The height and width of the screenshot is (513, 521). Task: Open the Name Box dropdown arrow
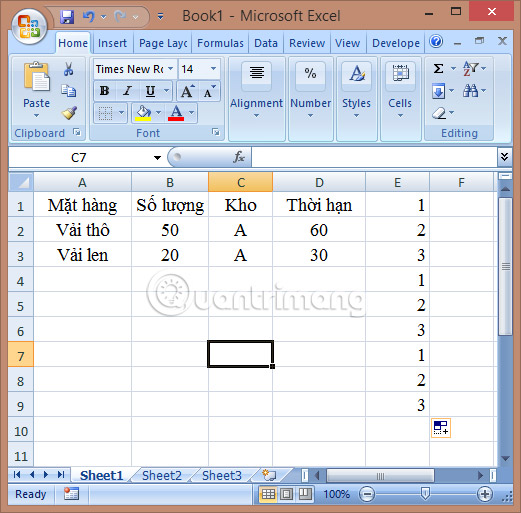157,157
